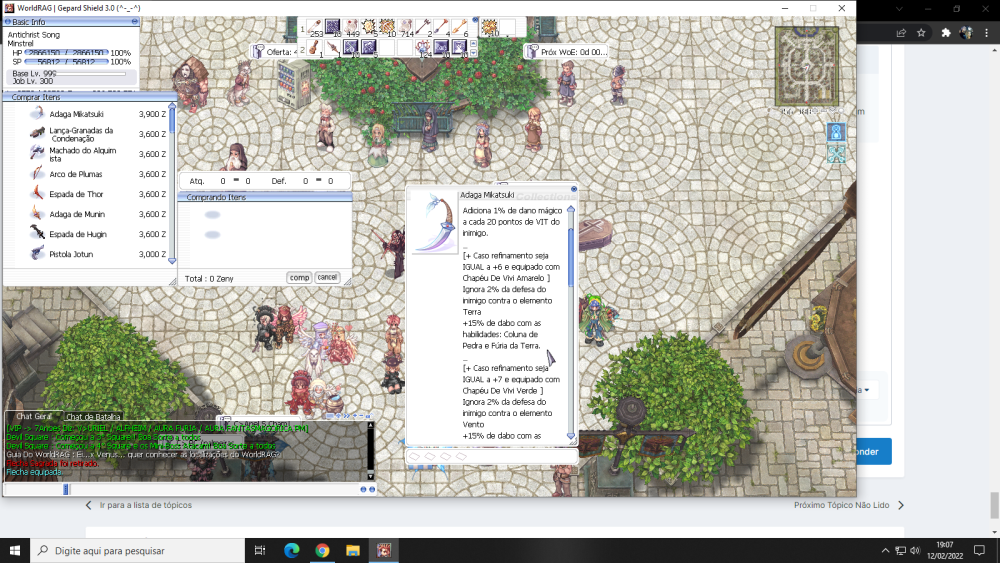1000x563 pixels.
Task: Open the Próx WoE sign bubble
Action: (x=566, y=52)
